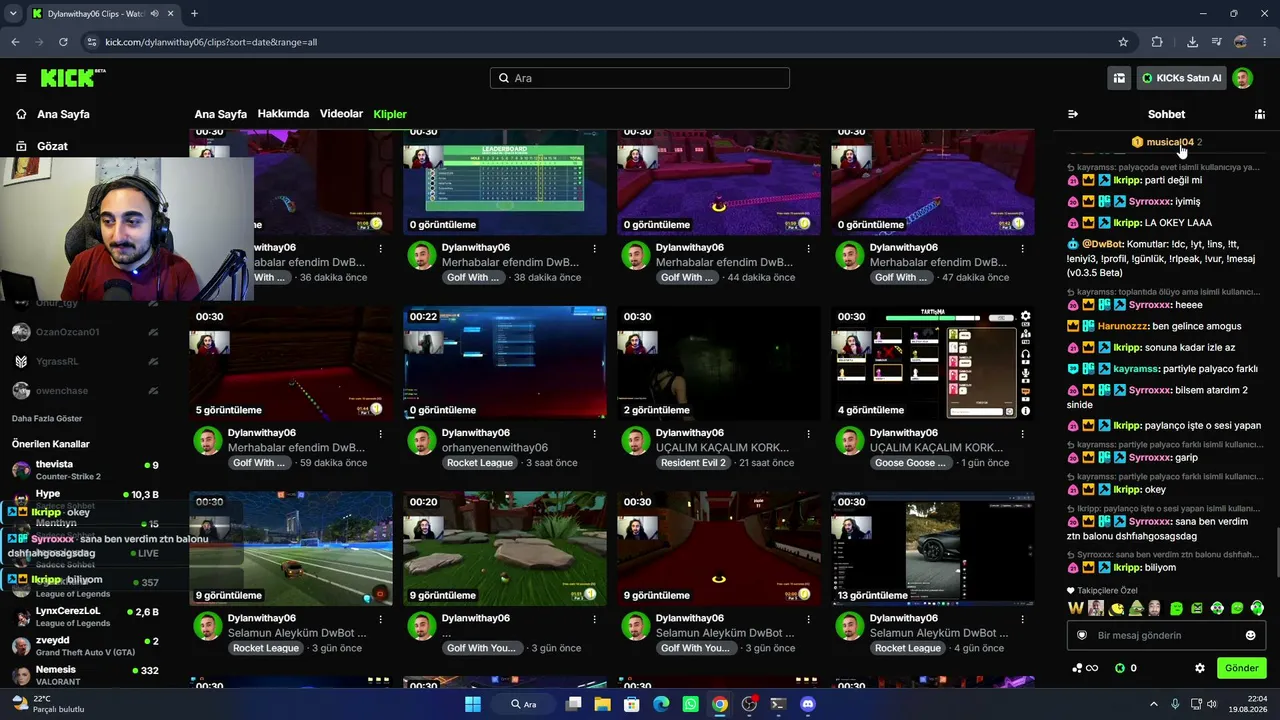1280x720 pixels.
Task: Go to Ana Sayfa in the left sidebar
Action: pyautogui.click(x=63, y=114)
